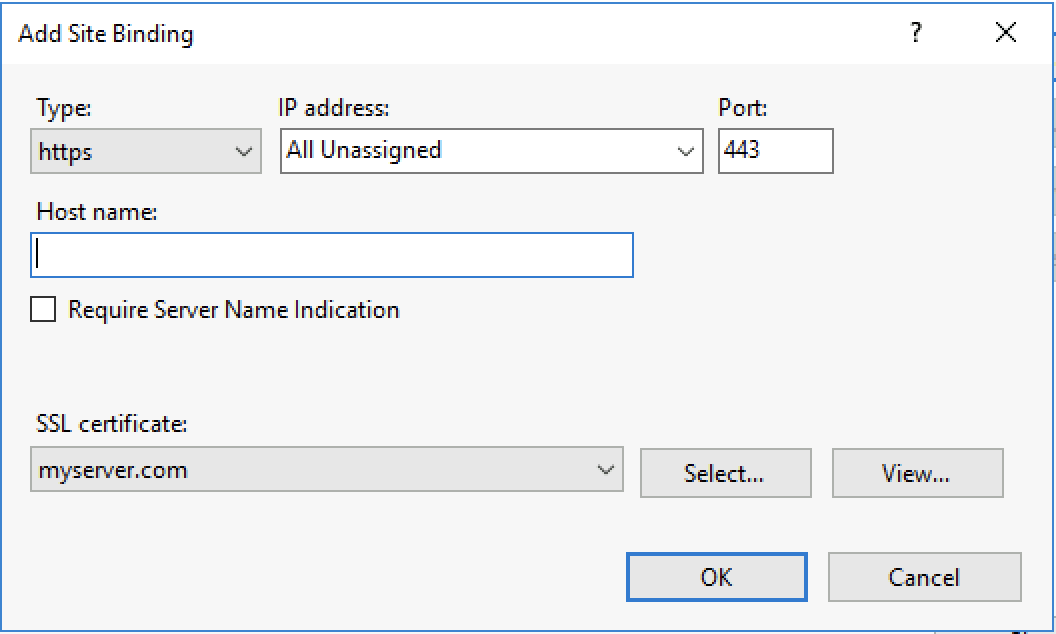
Task: Click the All Unassigned text in IP address
Action: 364,151
